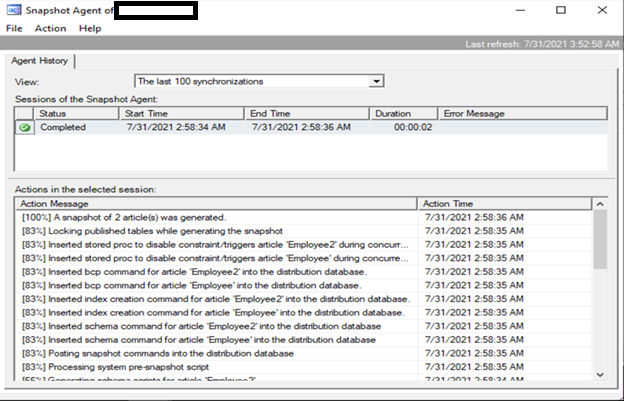The image size is (624, 401).
Task: Click the Action Message column header
Action: coord(216,204)
